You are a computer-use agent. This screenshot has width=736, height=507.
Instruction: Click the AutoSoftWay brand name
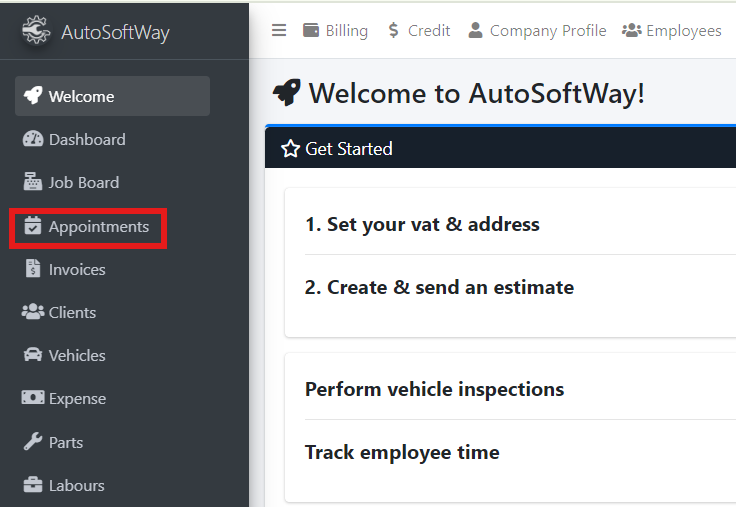coord(115,32)
